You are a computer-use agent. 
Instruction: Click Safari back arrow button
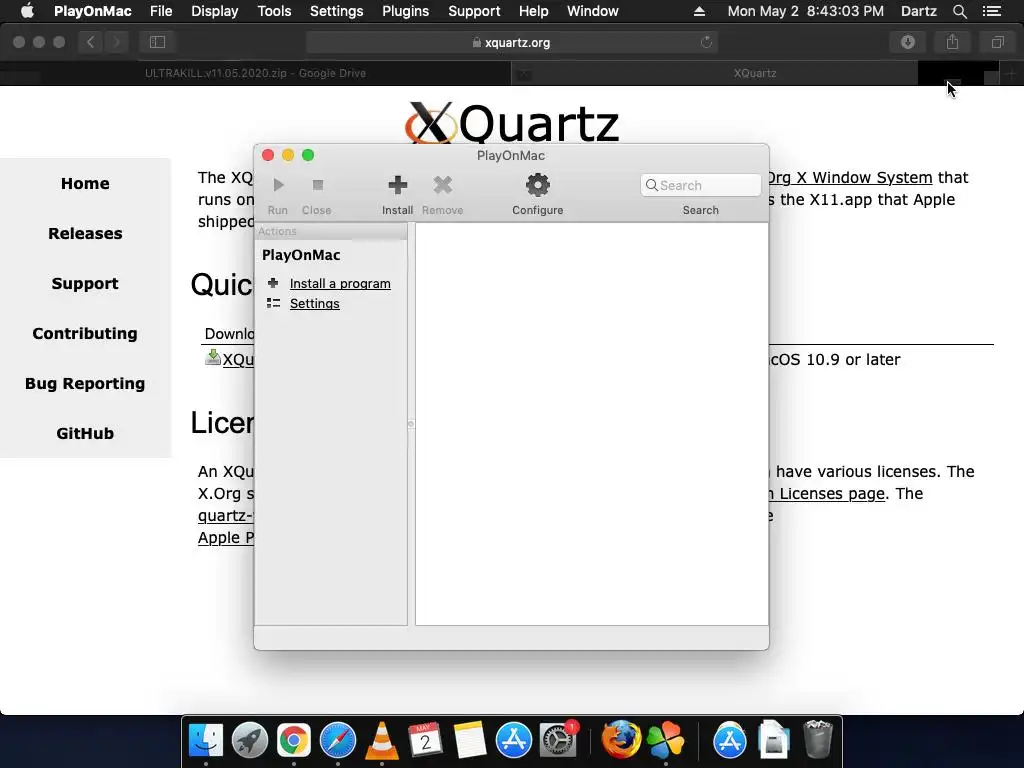click(91, 42)
